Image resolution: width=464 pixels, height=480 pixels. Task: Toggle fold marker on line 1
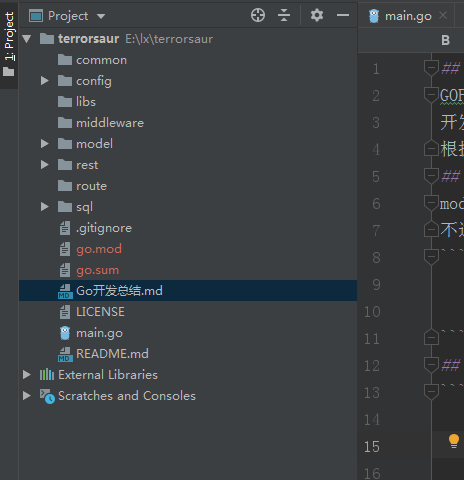(x=431, y=68)
